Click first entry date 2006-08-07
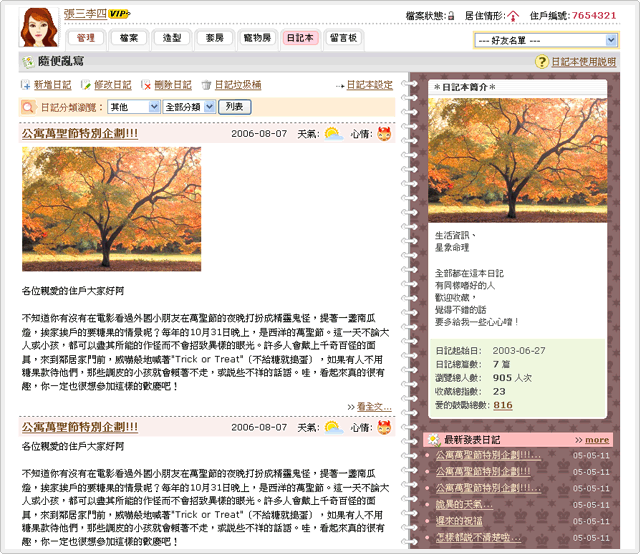The image size is (640, 554). [259, 133]
